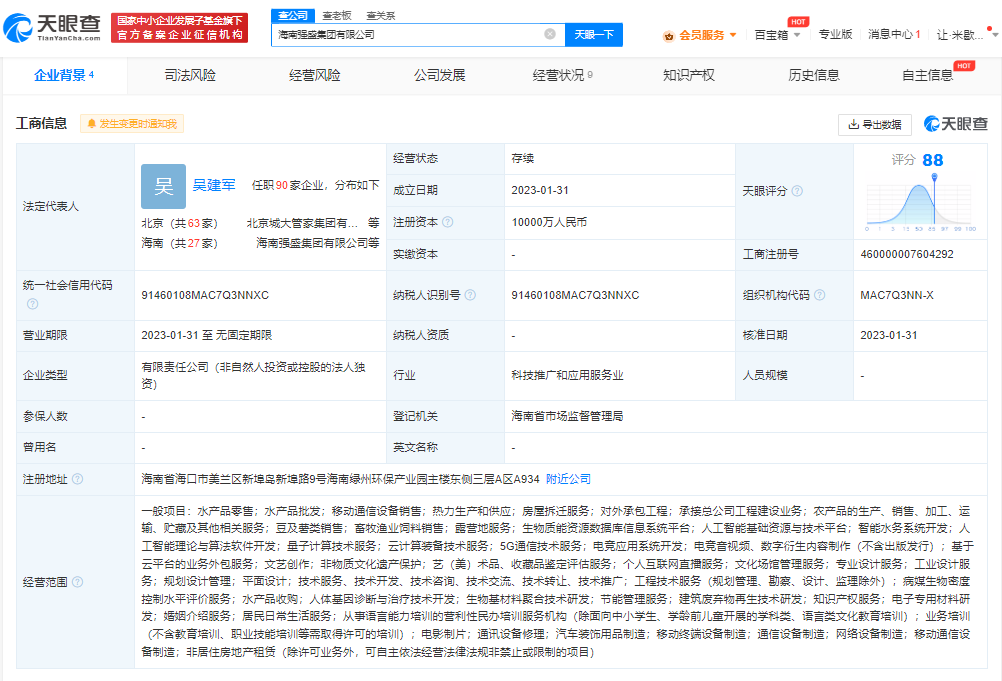
Task: Clear the search box with the X icon
Action: [550, 34]
